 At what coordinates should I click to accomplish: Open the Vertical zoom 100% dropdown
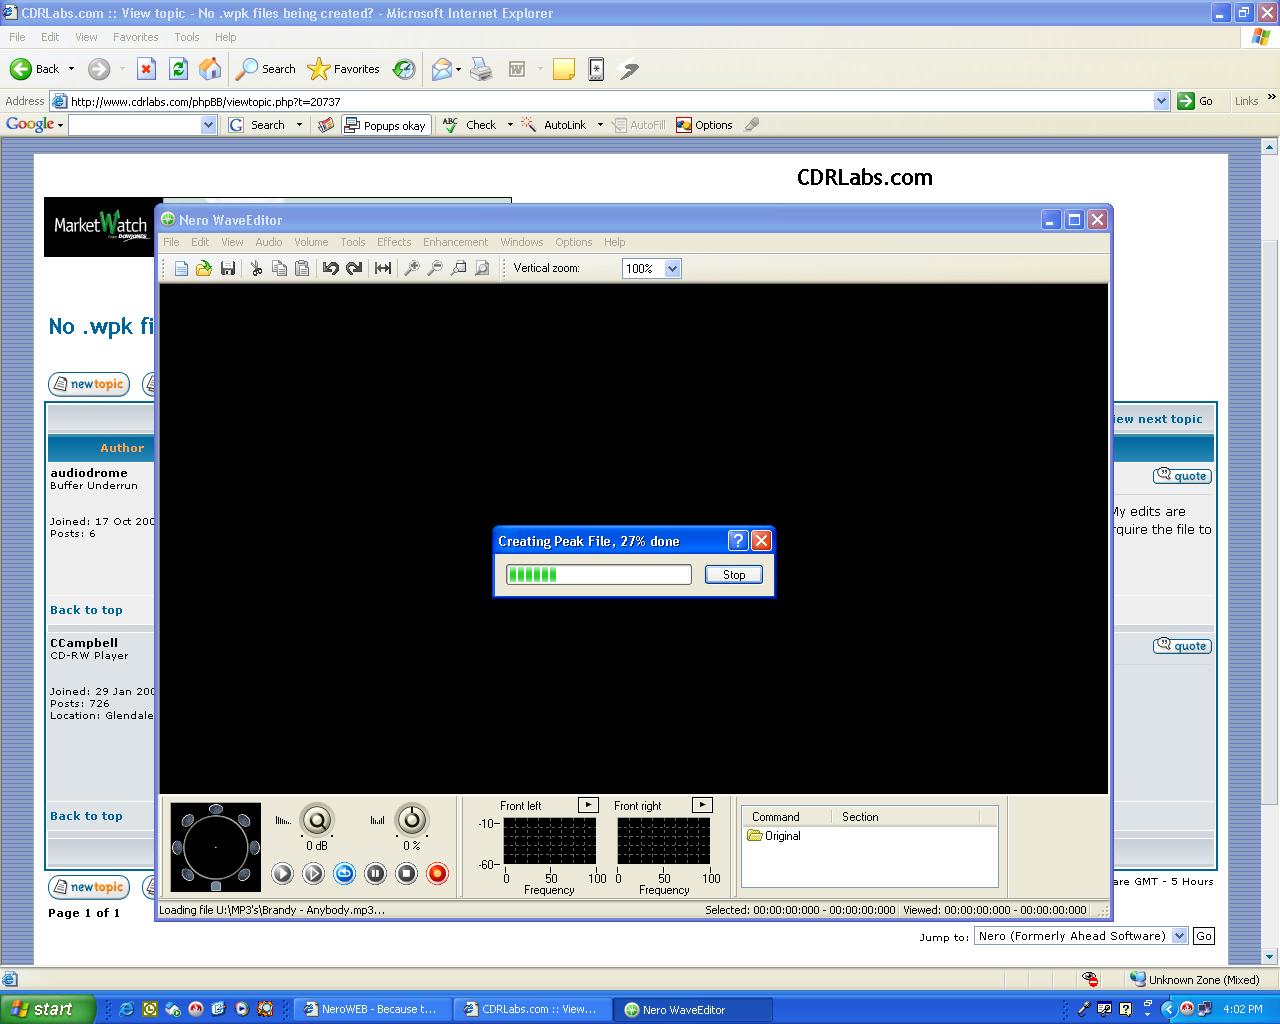[672, 268]
